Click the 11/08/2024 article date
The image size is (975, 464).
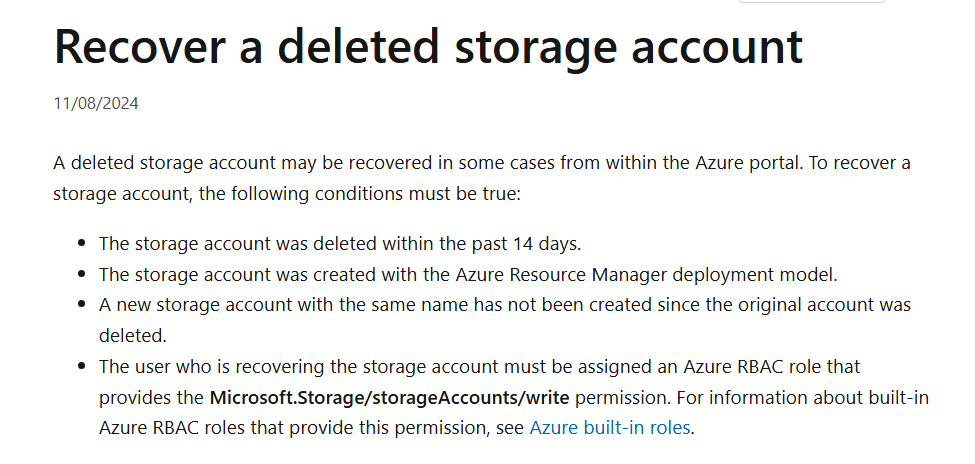click(96, 103)
